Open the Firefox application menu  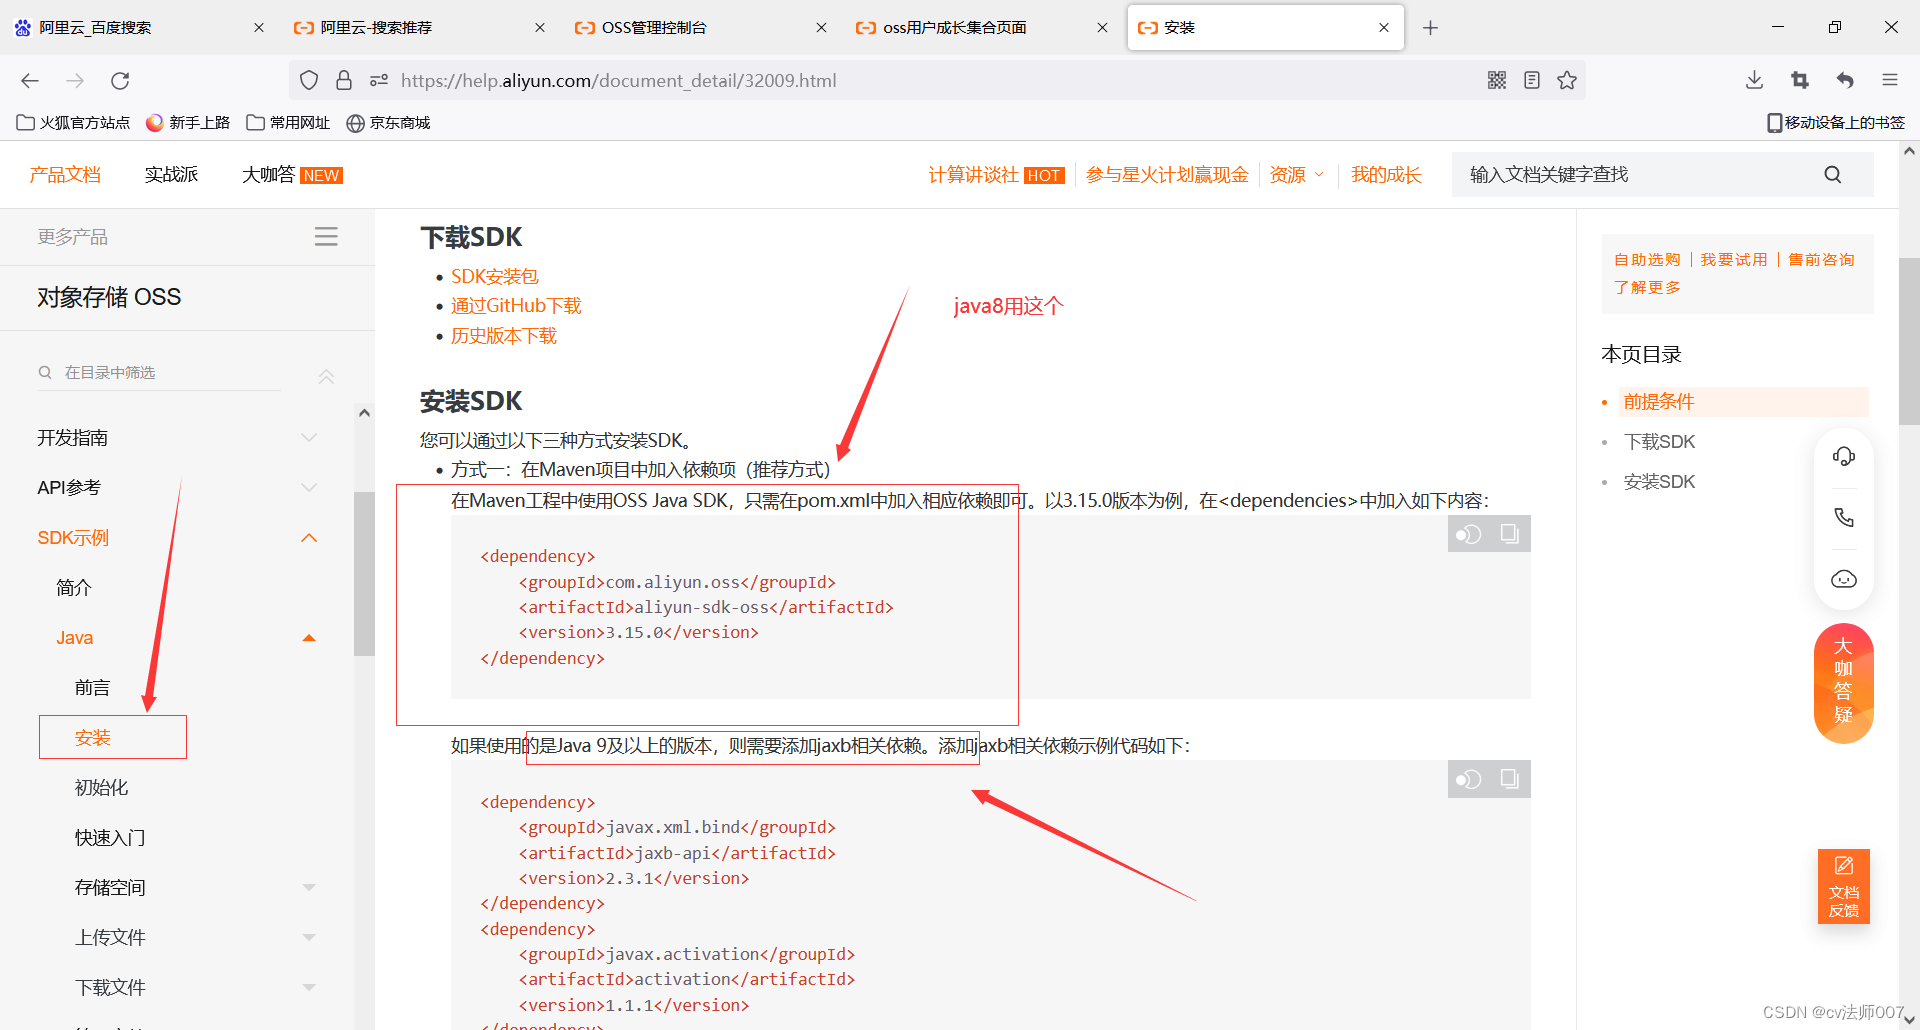[1890, 80]
